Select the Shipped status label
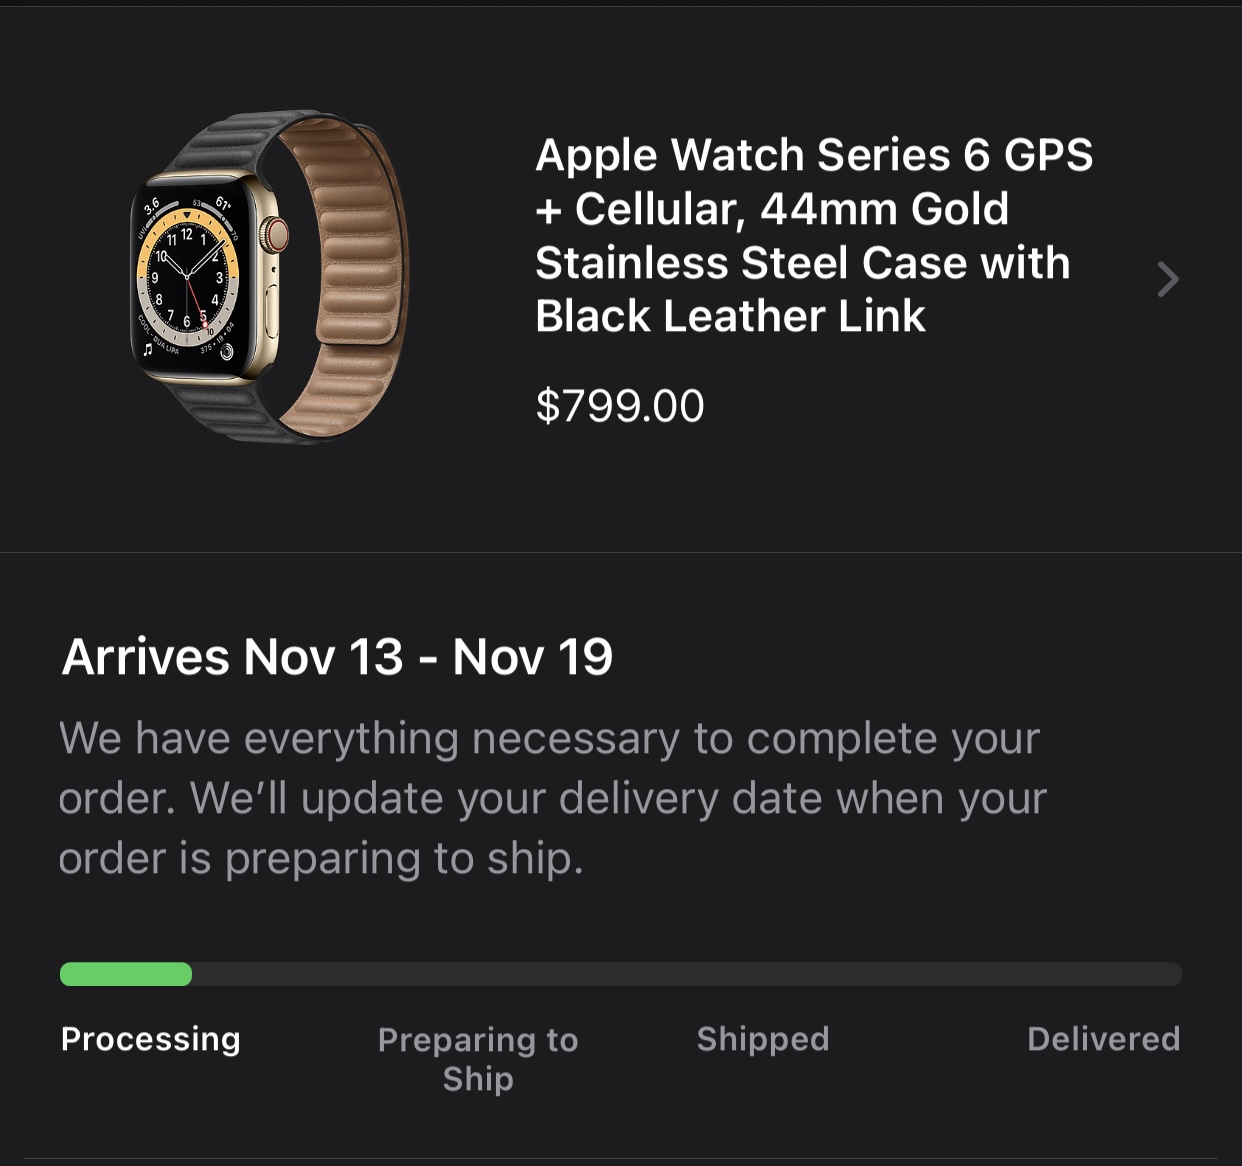Viewport: 1242px width, 1166px height. pos(763,1039)
